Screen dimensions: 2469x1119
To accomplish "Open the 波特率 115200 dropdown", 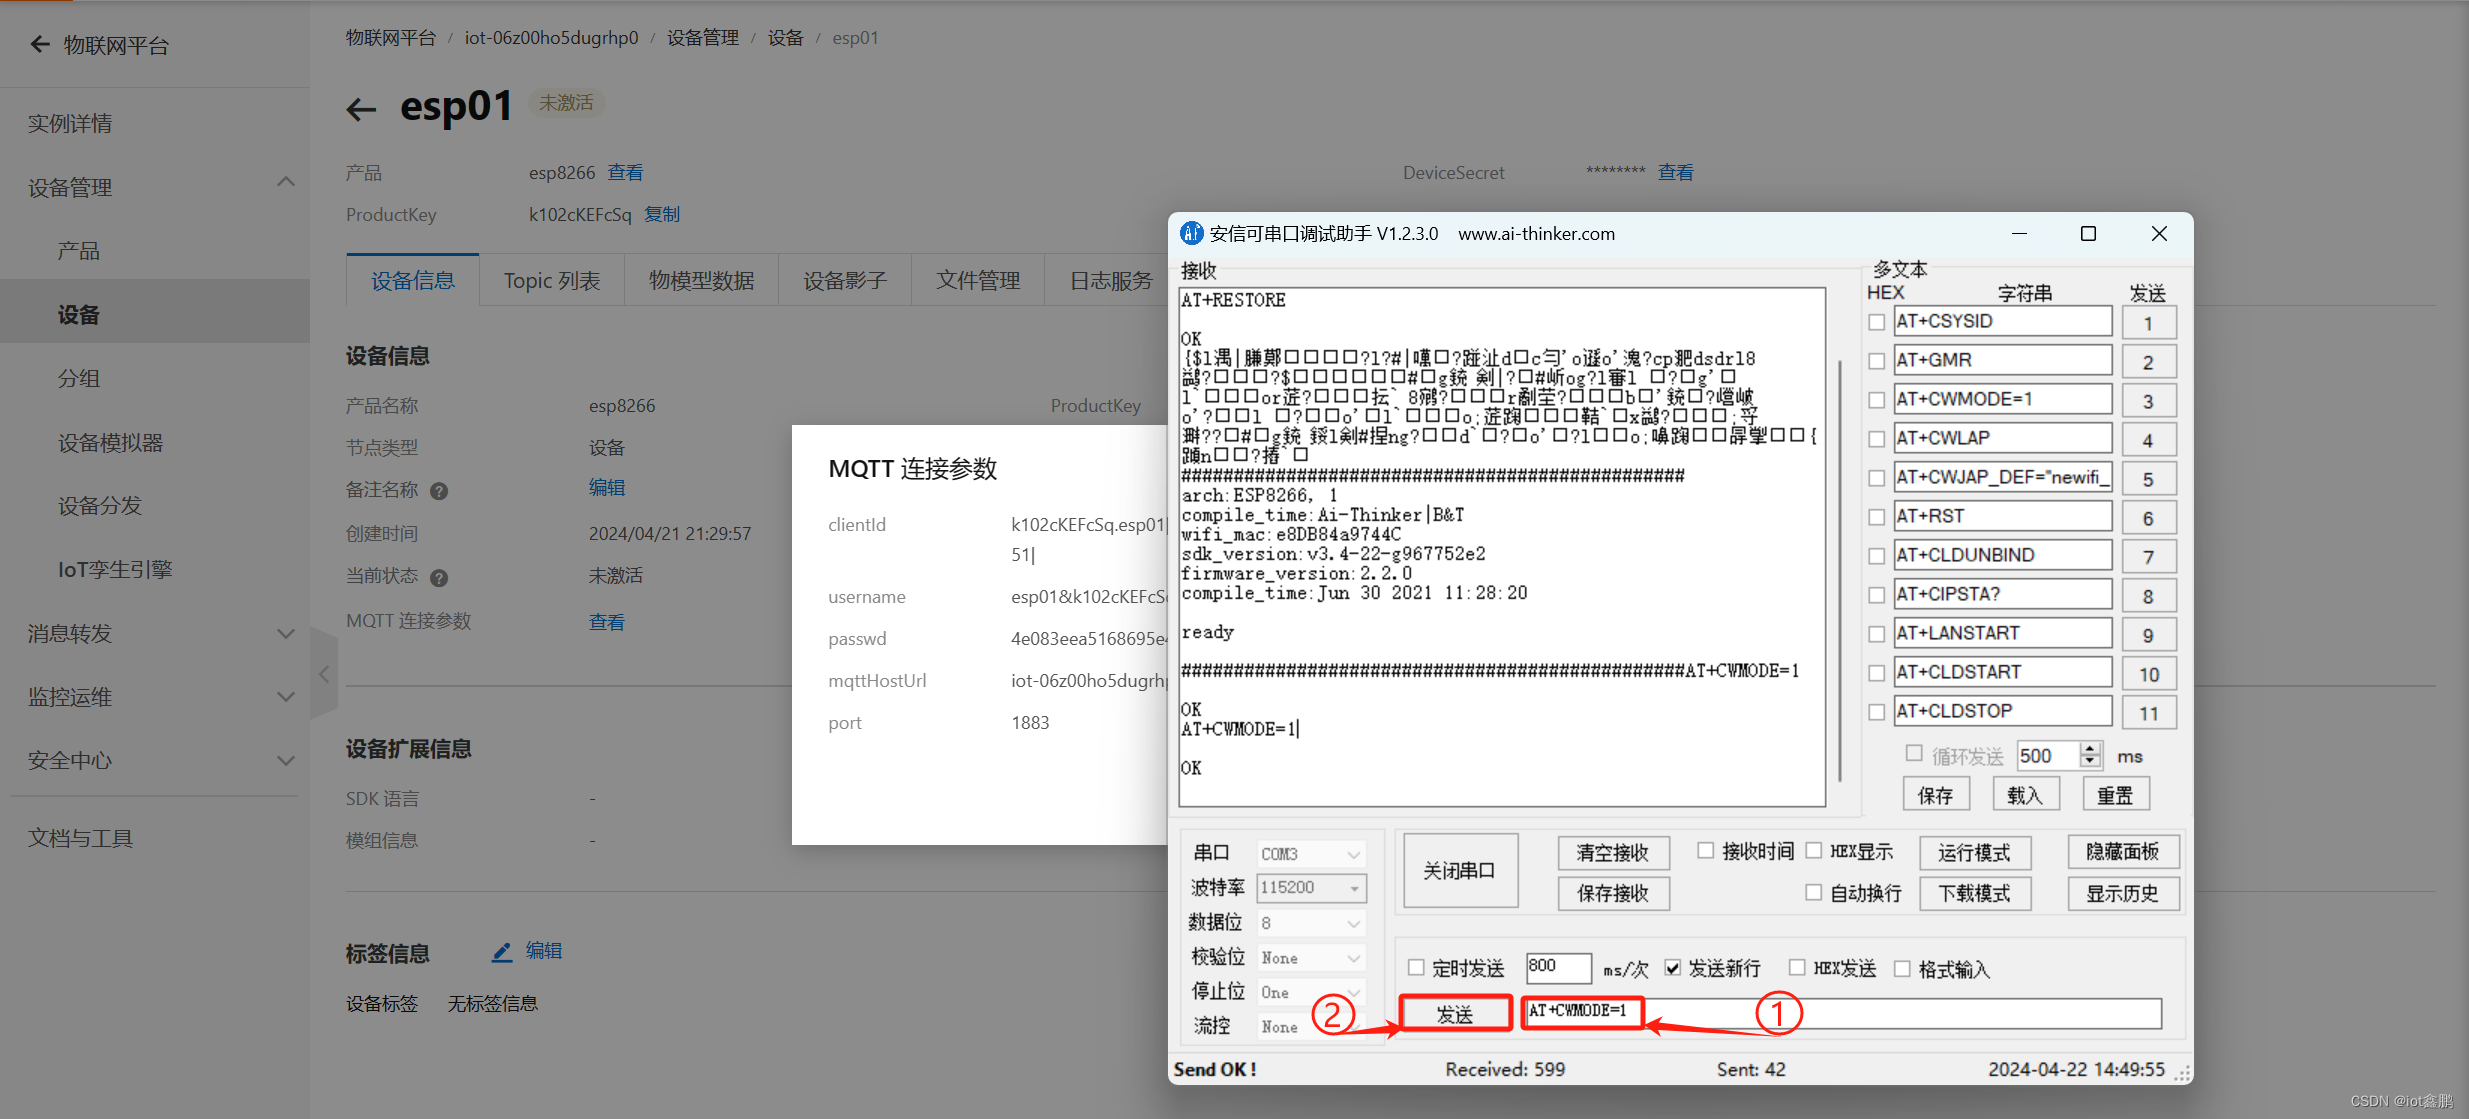I will pyautogui.click(x=1311, y=888).
